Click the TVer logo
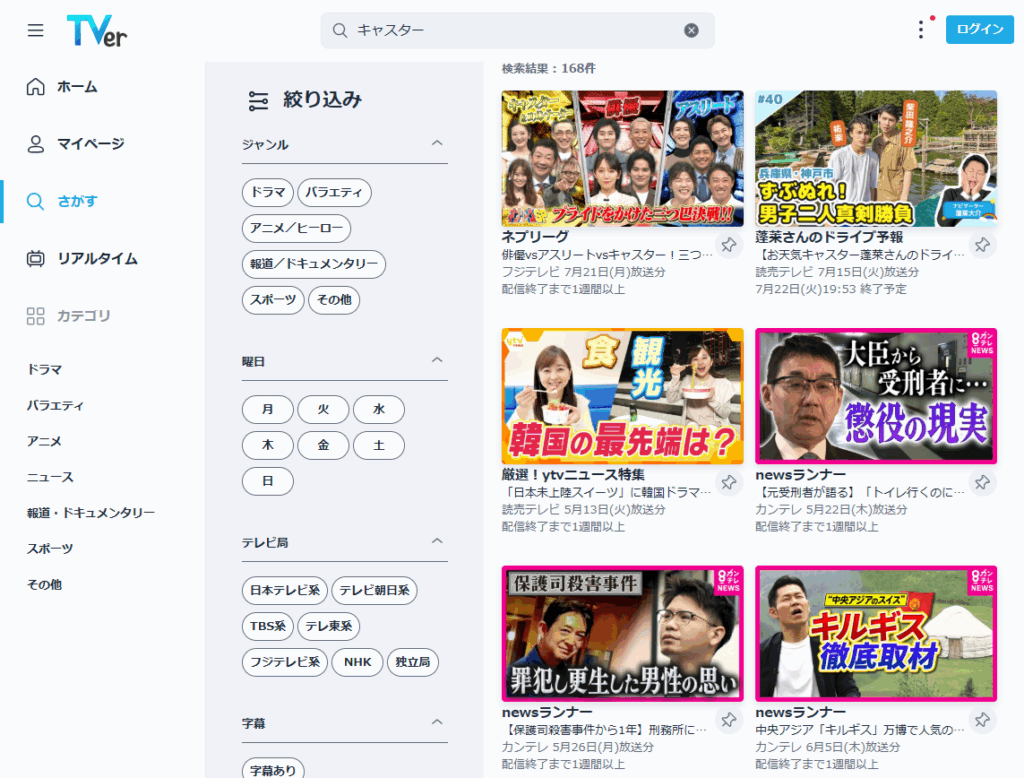Screen dimensions: 1024x778 pos(97,31)
